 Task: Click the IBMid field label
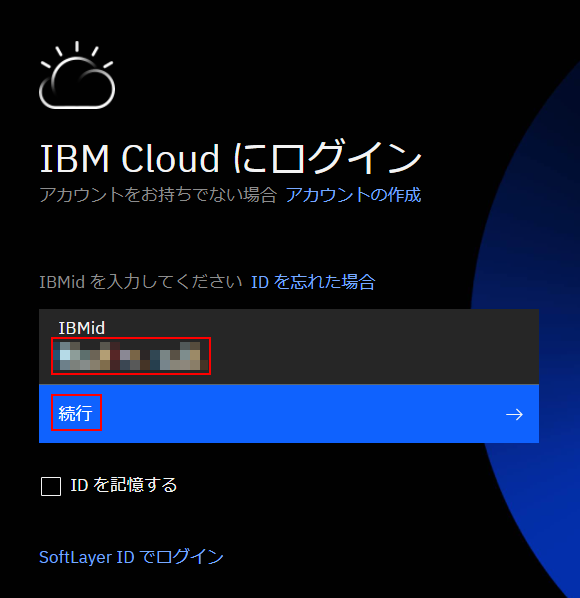tap(82, 328)
